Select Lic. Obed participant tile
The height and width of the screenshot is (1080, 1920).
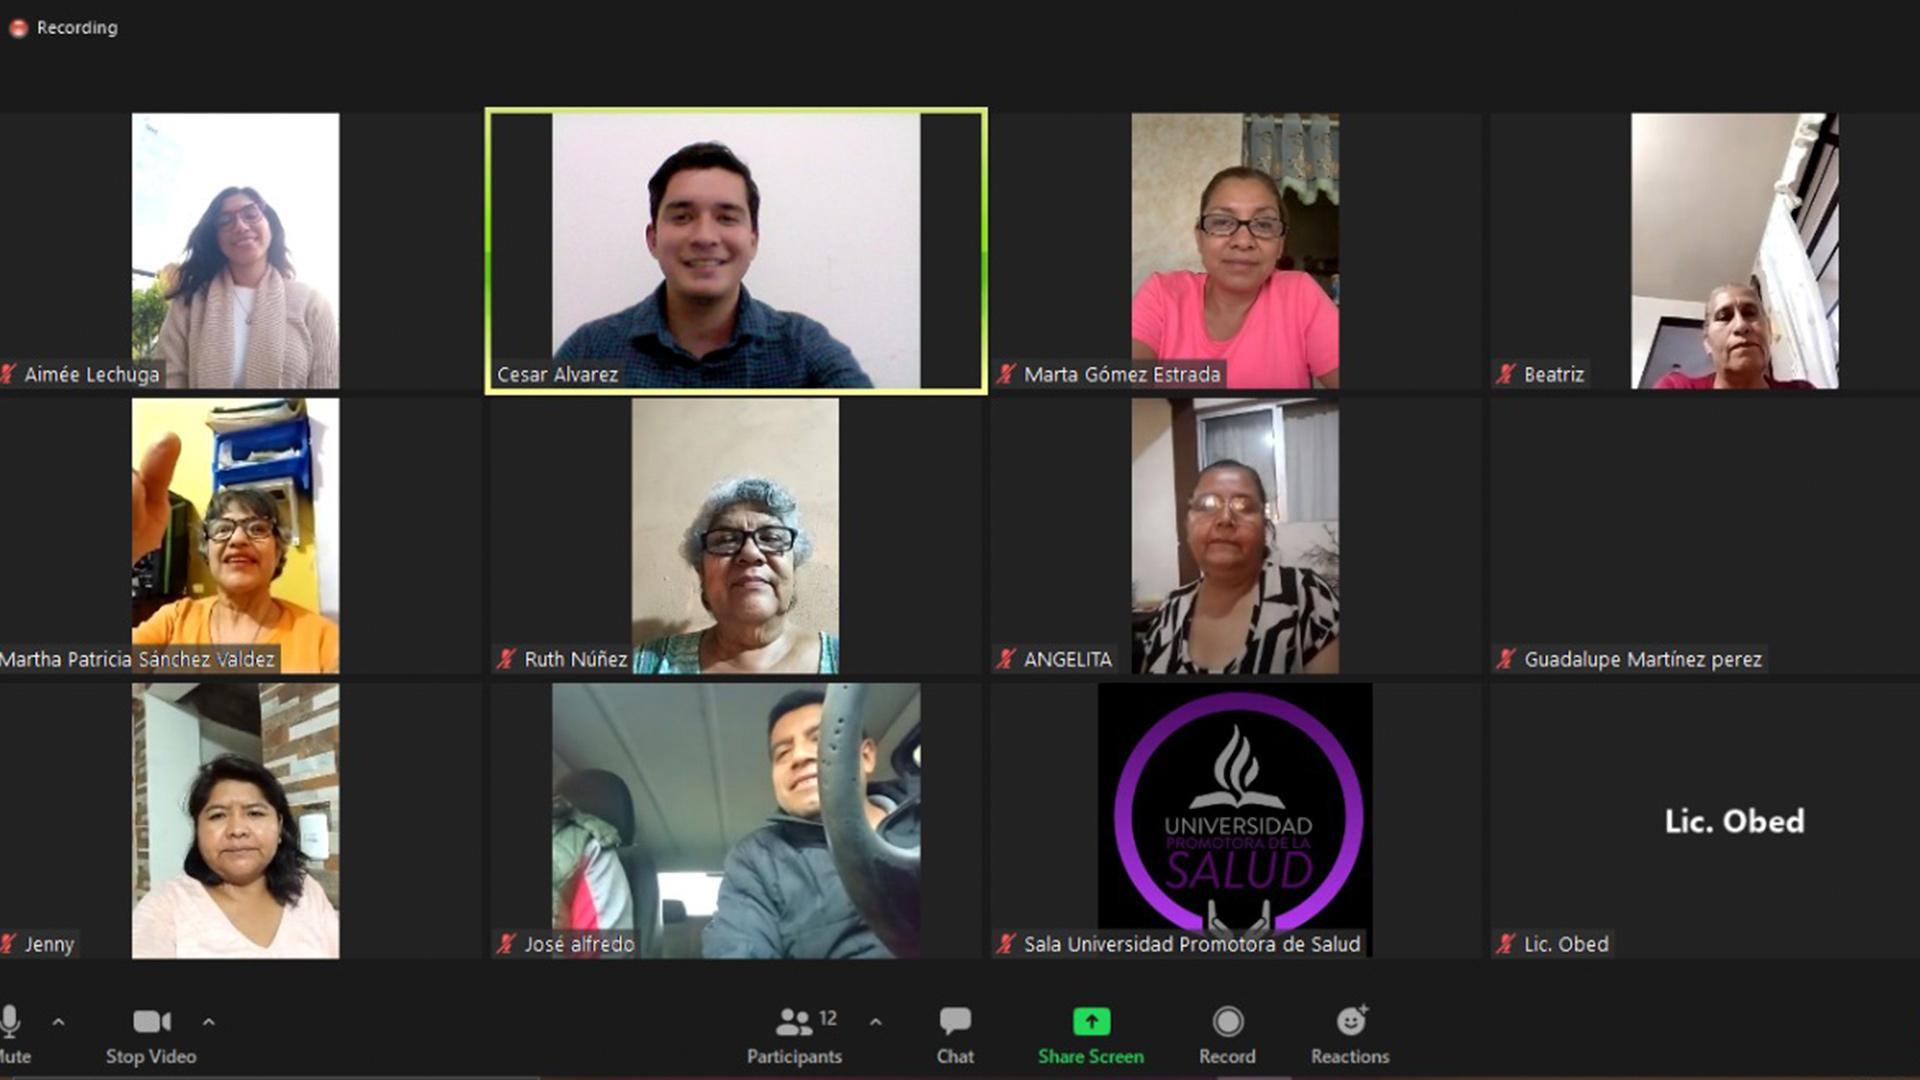(x=1734, y=820)
